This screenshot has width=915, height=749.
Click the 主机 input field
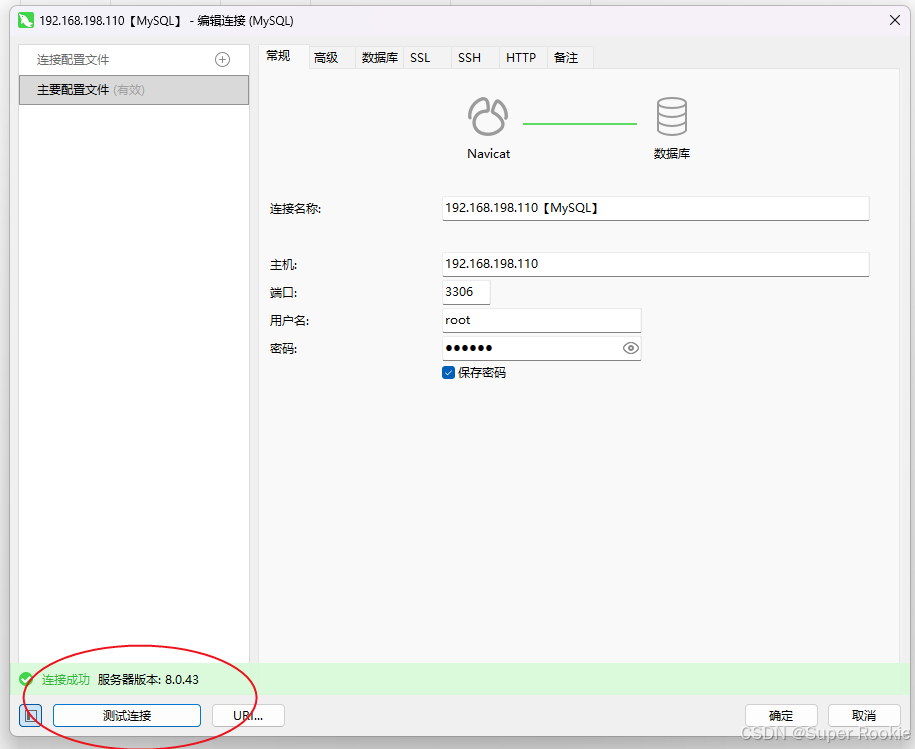point(655,264)
